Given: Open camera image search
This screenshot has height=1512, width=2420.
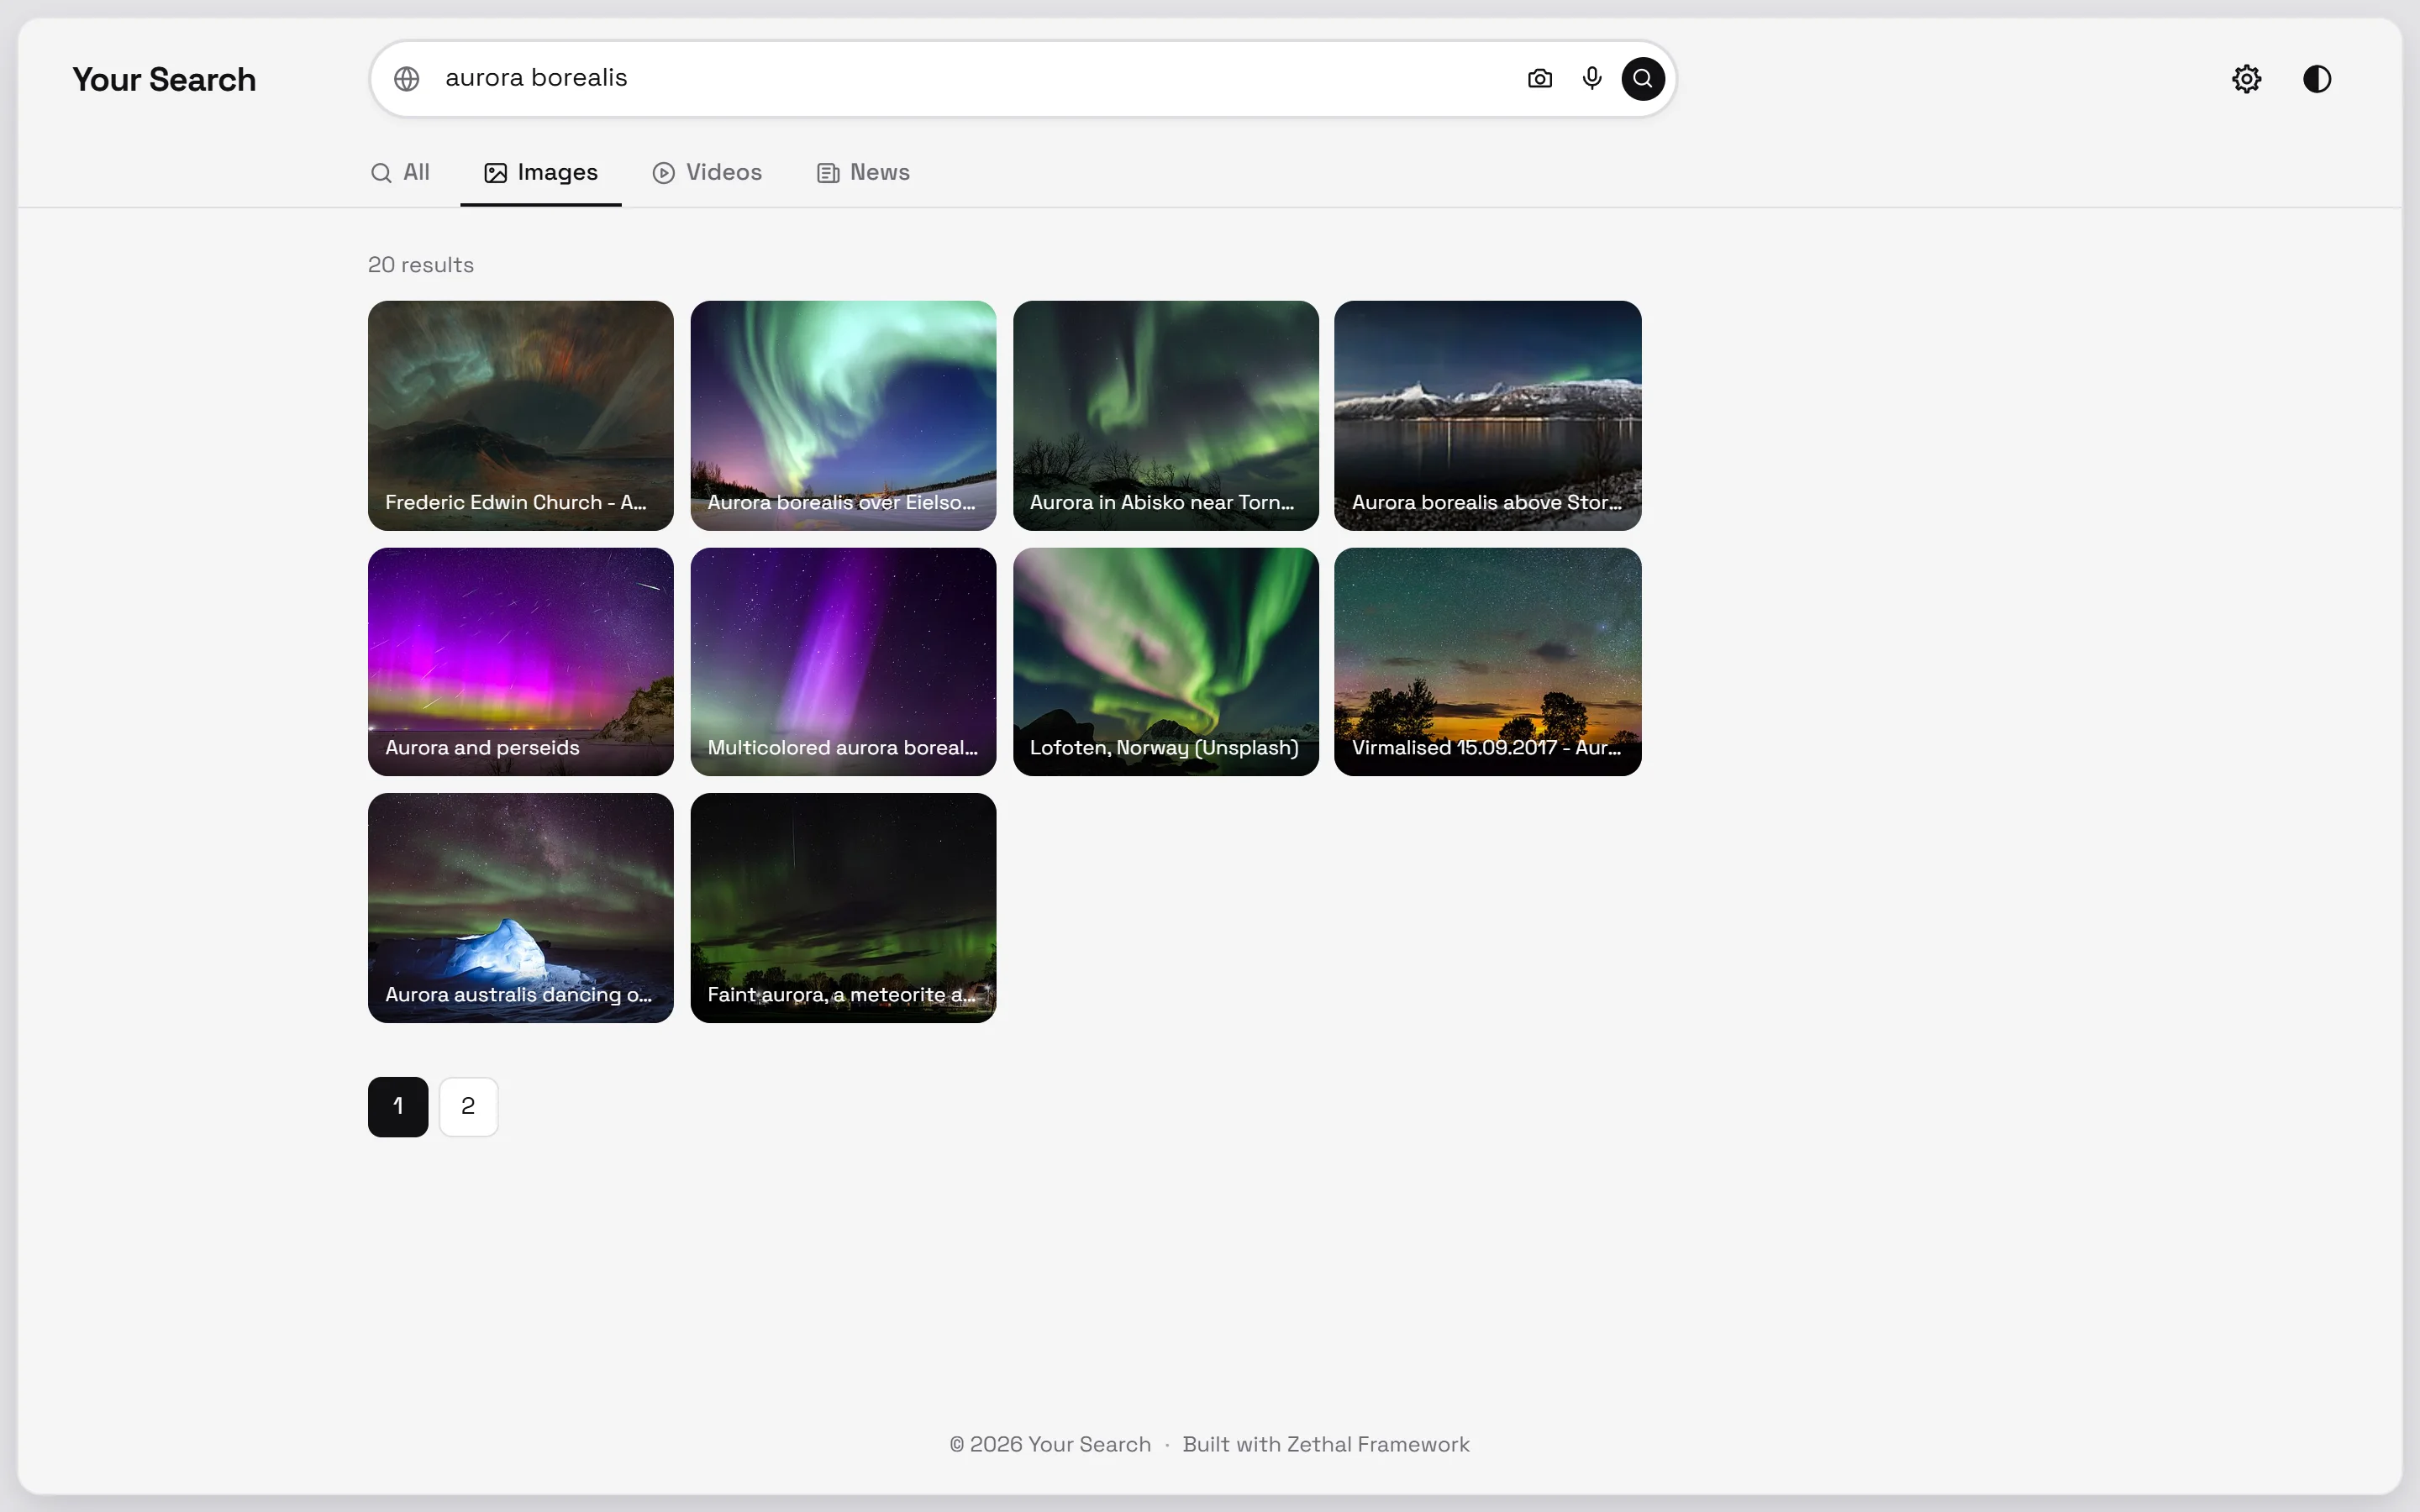Looking at the screenshot, I should click(x=1540, y=79).
